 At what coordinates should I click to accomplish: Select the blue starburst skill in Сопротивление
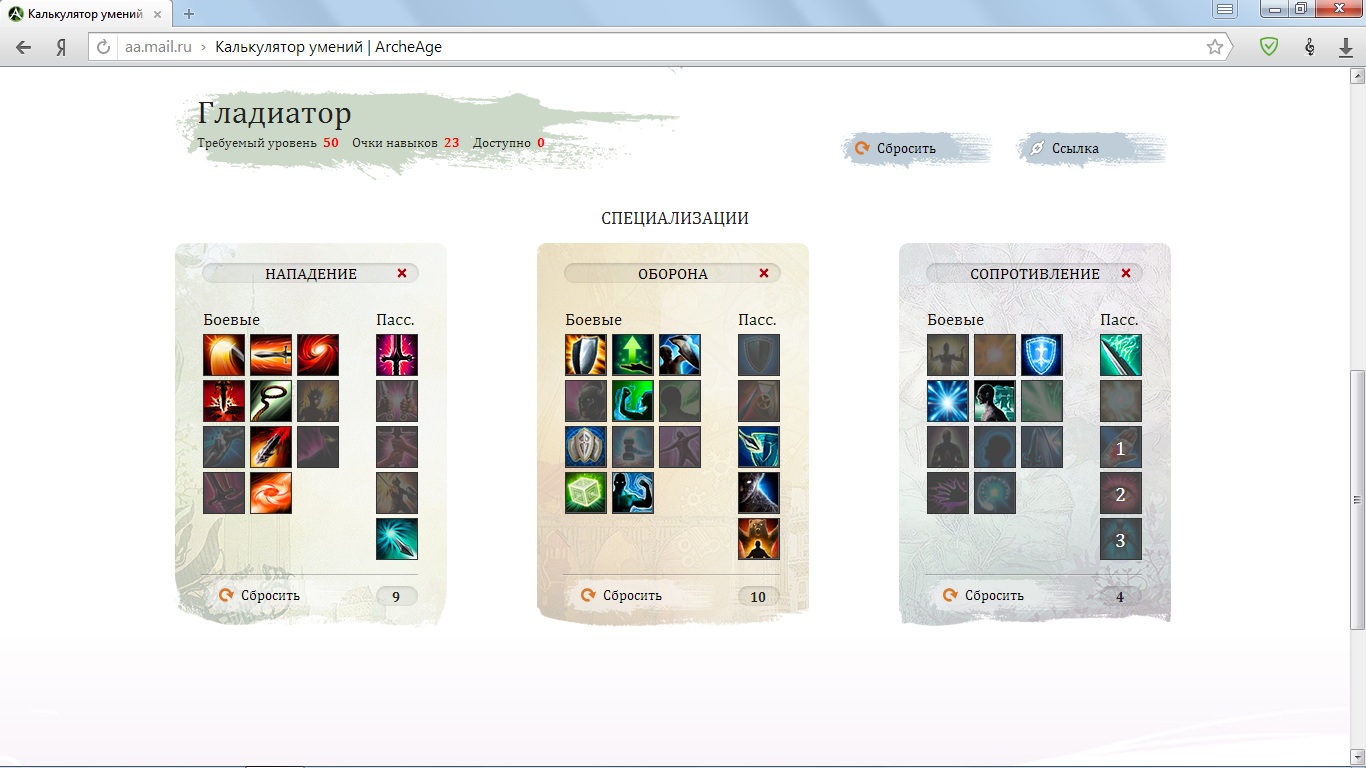[948, 401]
